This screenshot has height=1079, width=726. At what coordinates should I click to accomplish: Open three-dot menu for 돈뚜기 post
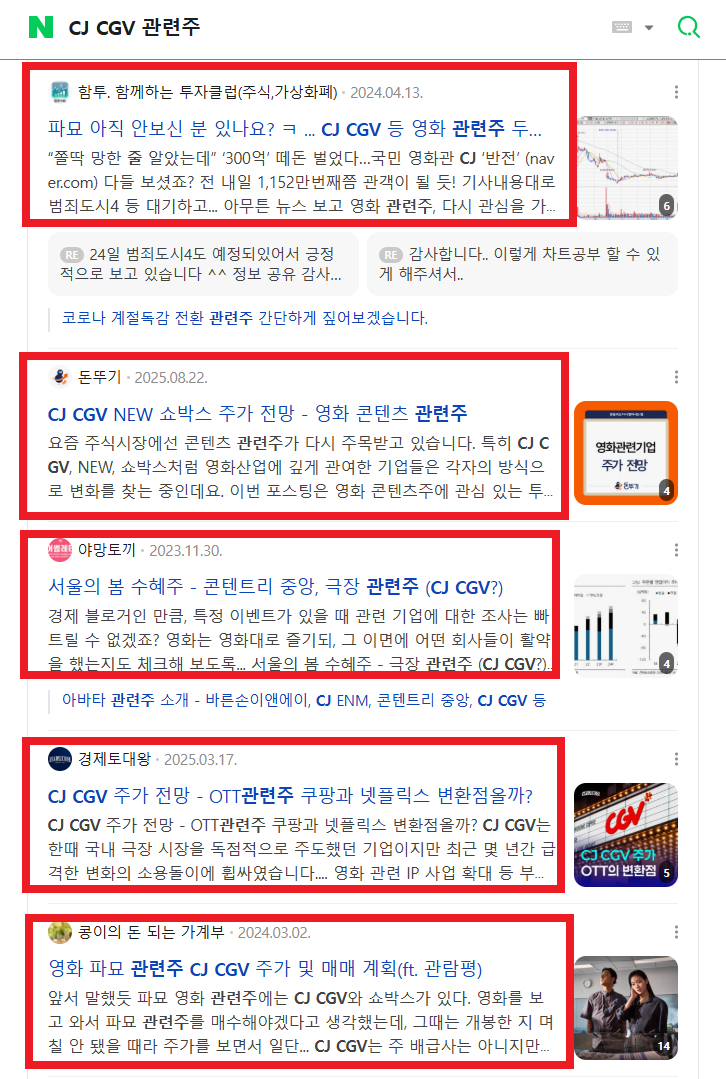pyautogui.click(x=676, y=377)
